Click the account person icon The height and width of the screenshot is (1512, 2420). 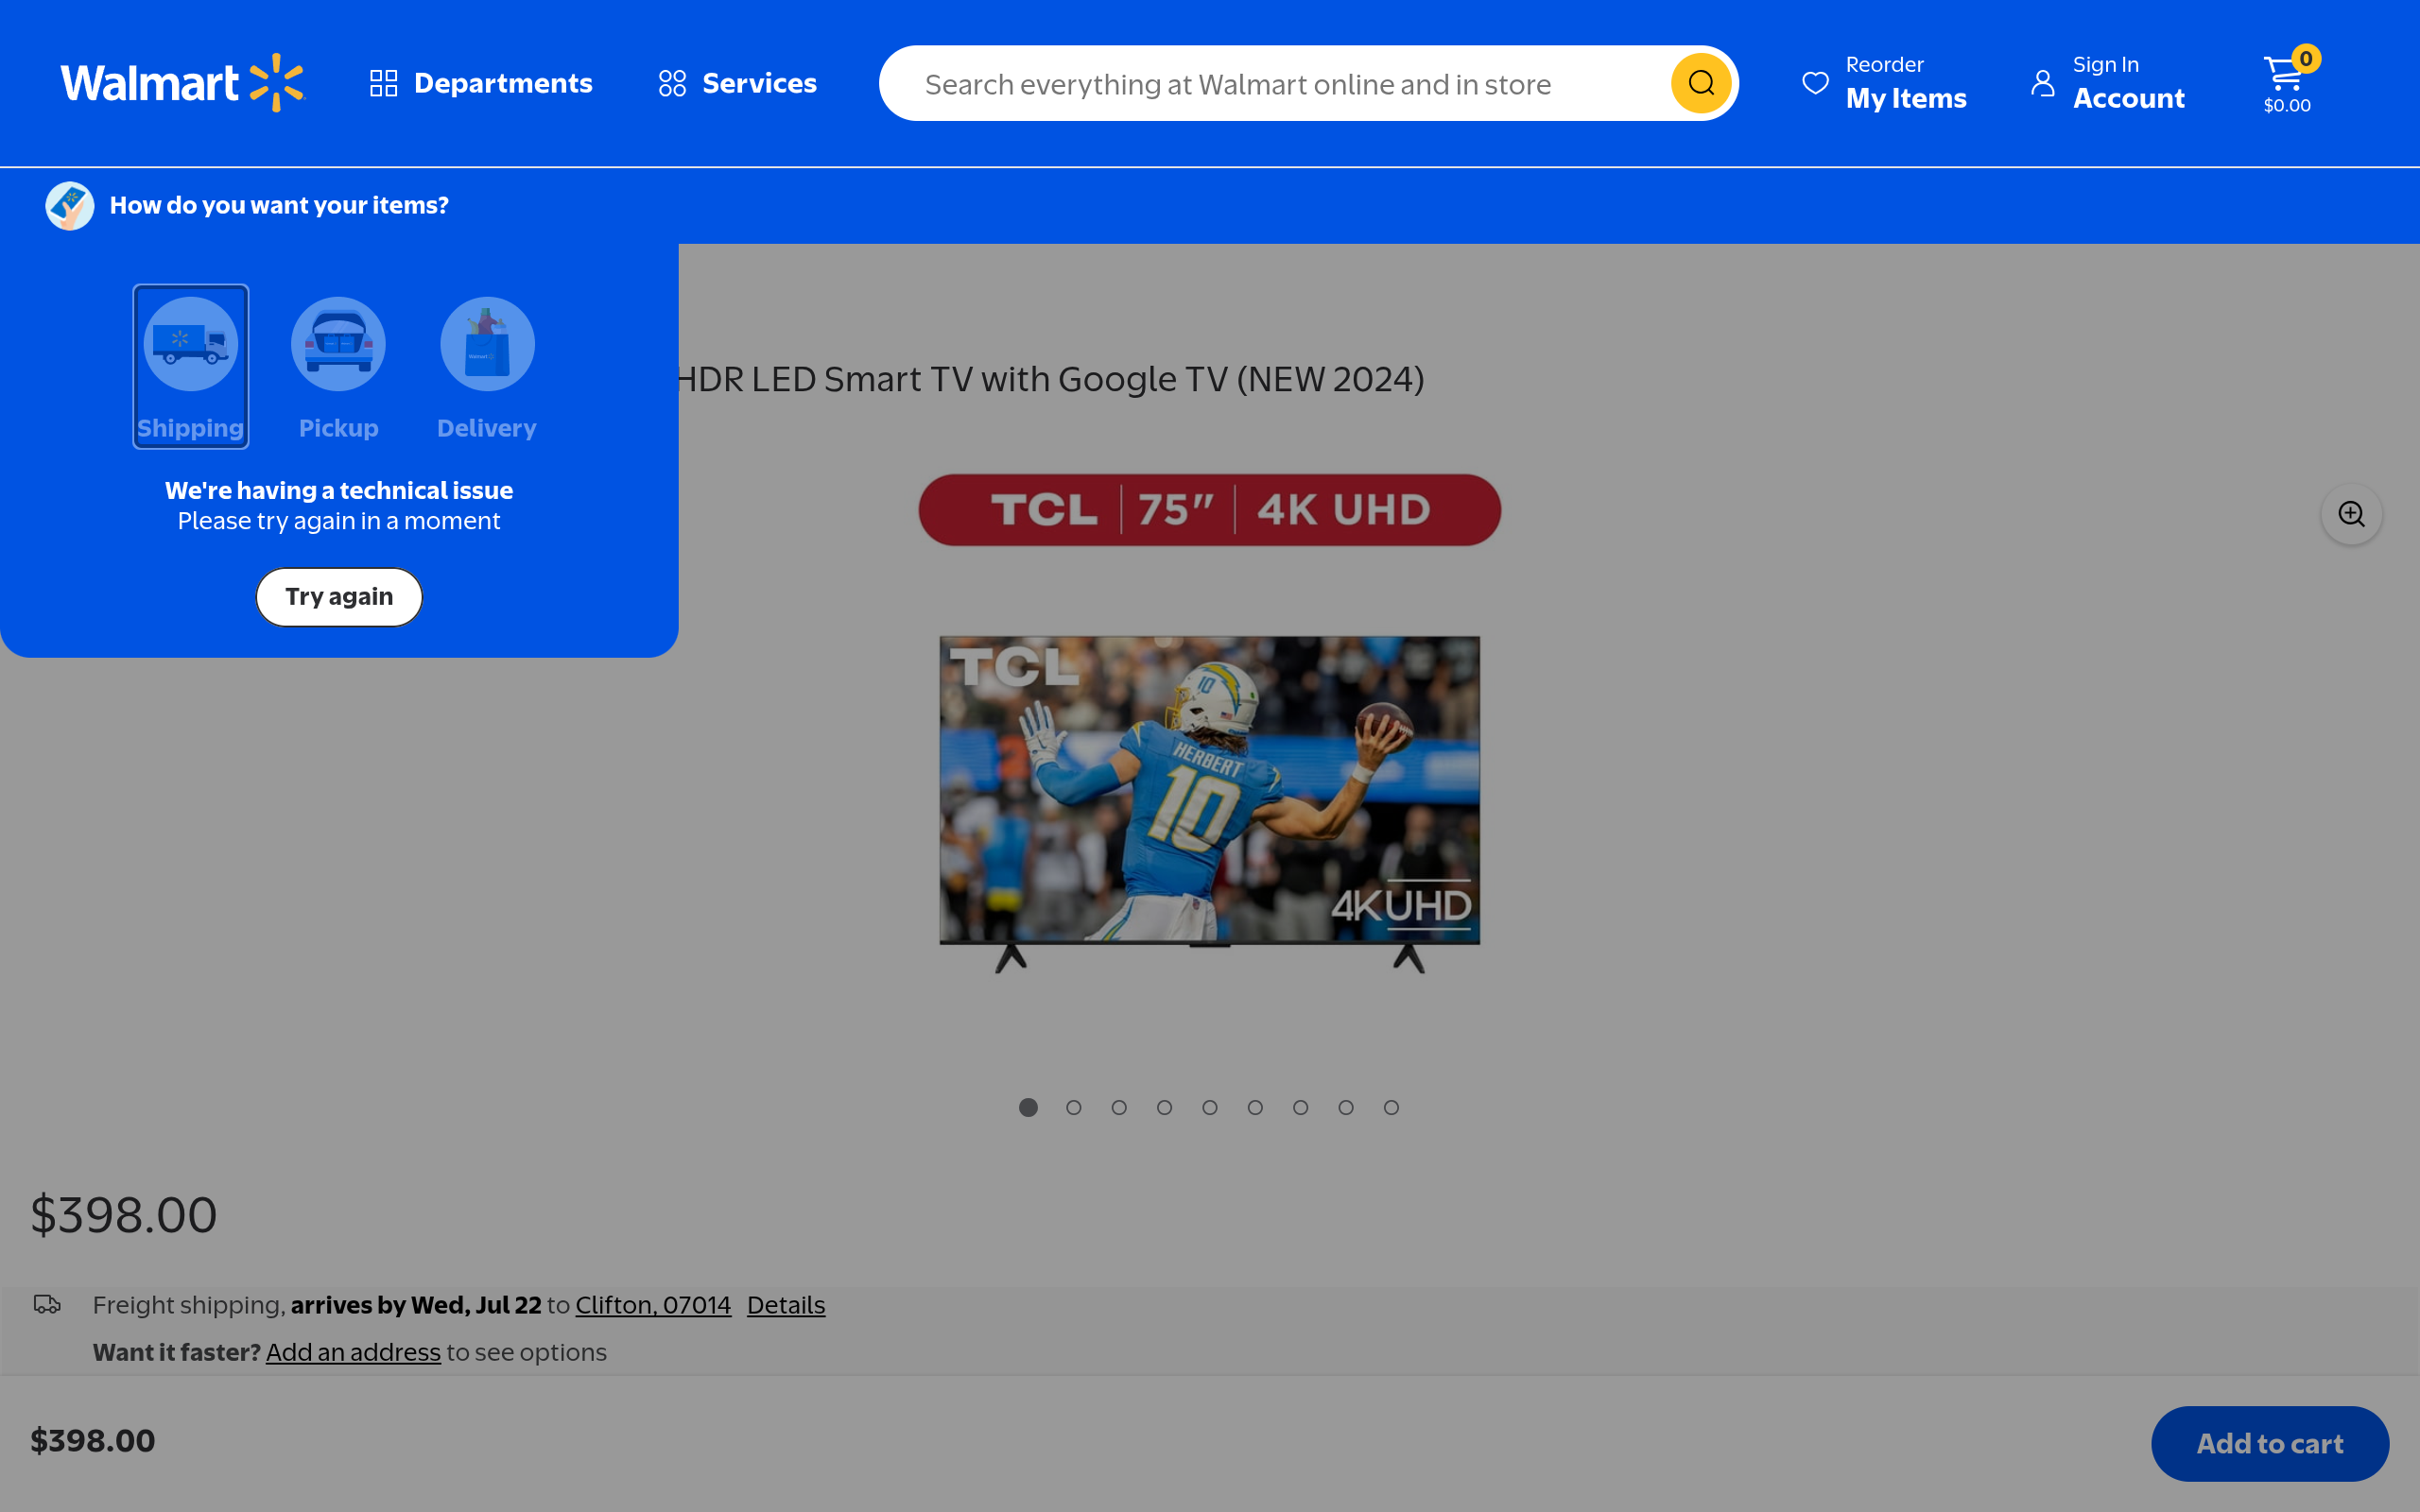(x=2043, y=83)
